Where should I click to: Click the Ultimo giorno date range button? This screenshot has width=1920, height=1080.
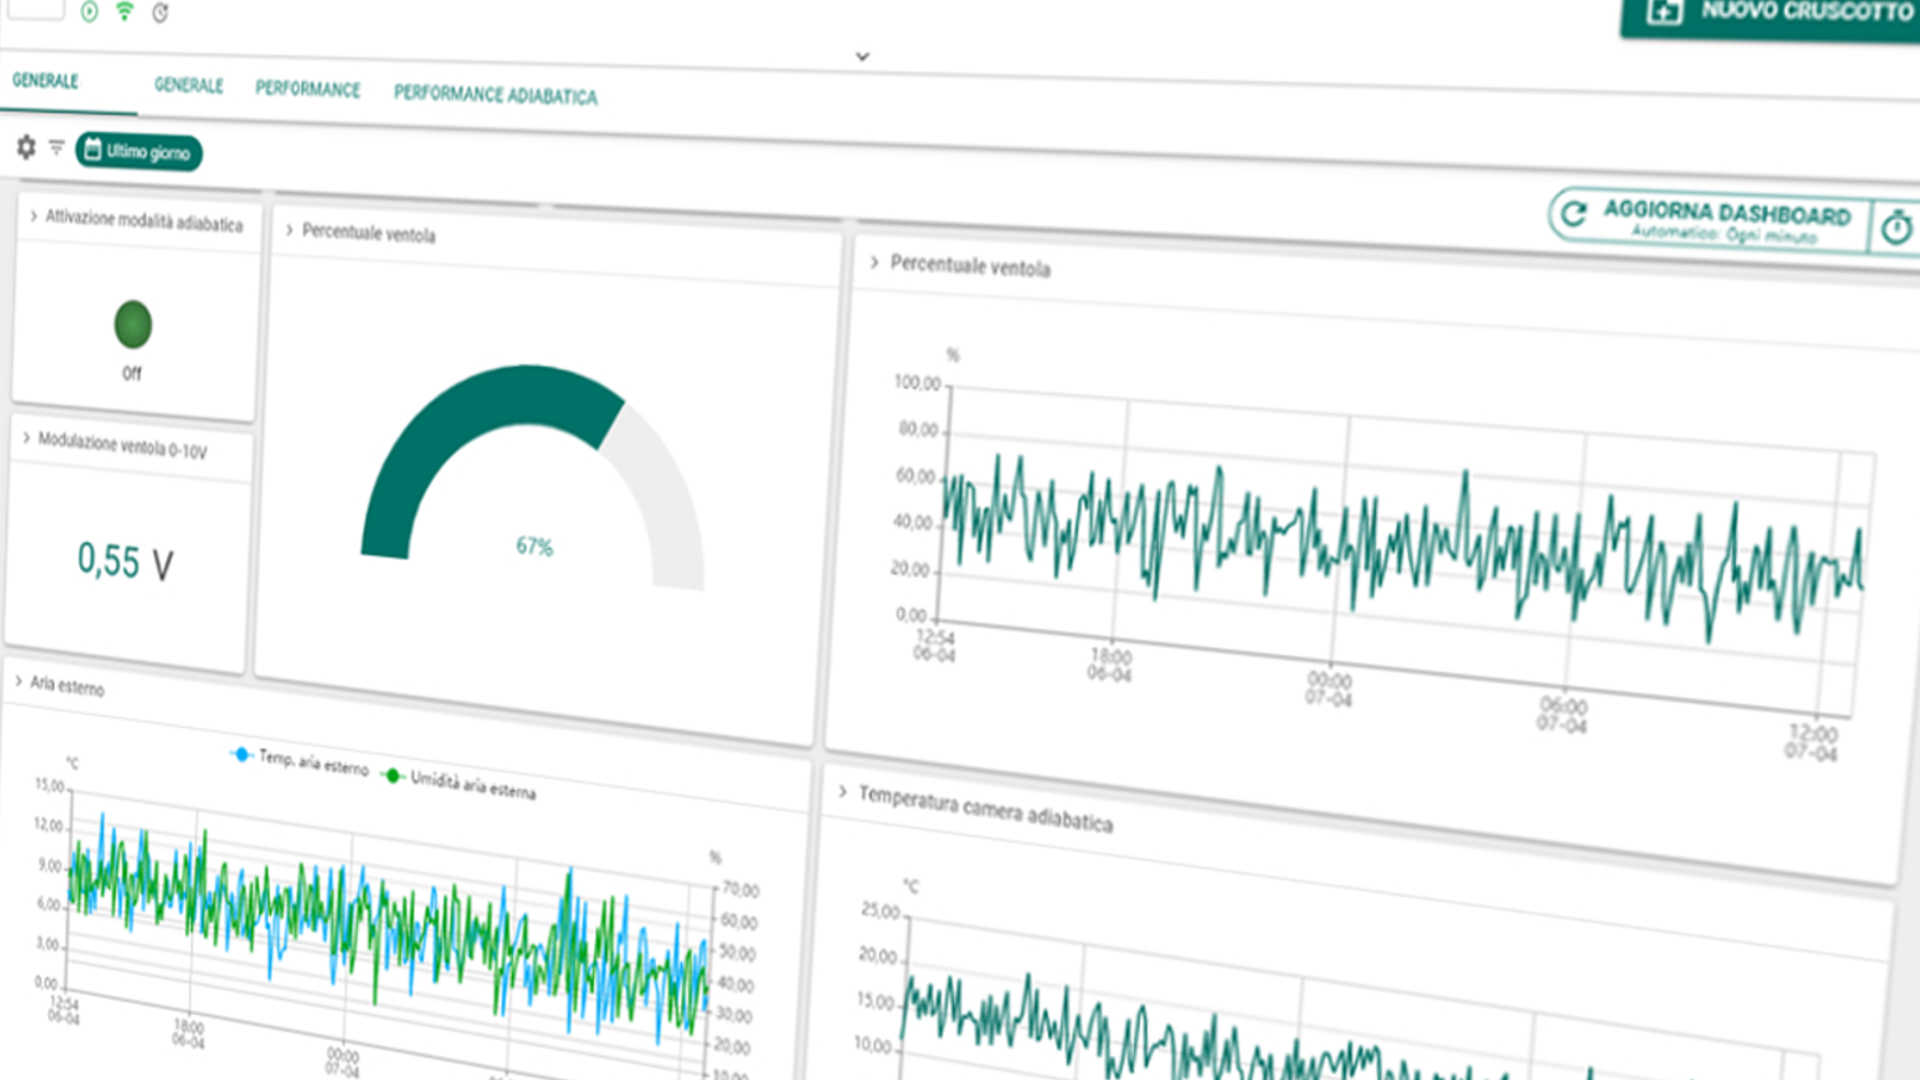point(139,152)
